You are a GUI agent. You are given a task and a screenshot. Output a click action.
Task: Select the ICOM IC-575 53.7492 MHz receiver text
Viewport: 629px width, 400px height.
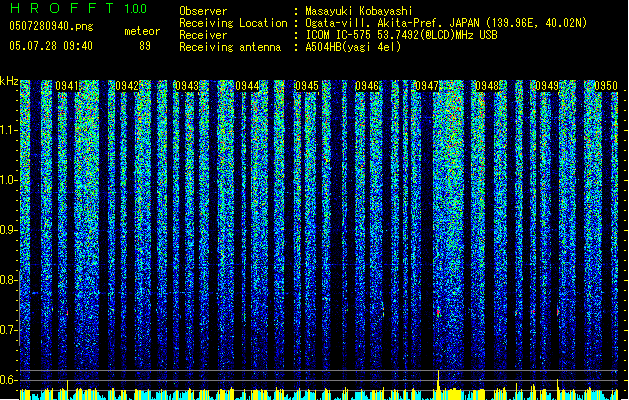(401, 35)
